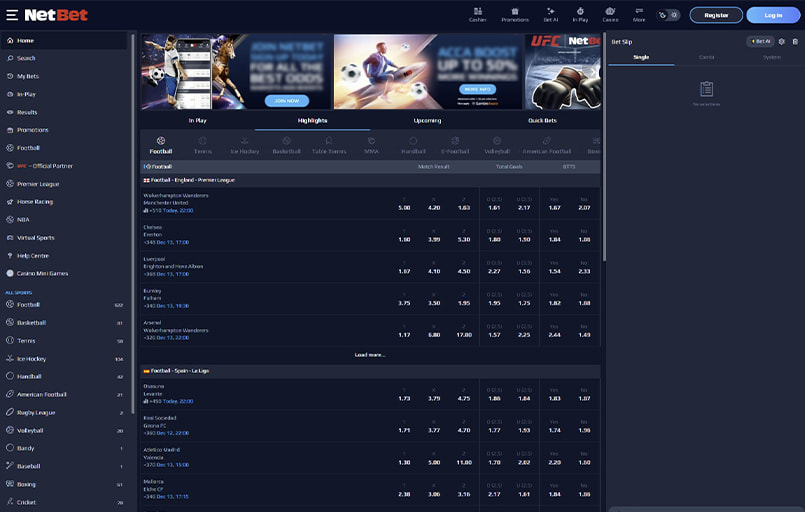Open In-Play in left sidebar
Screen dimensions: 805x512
(64, 94)
